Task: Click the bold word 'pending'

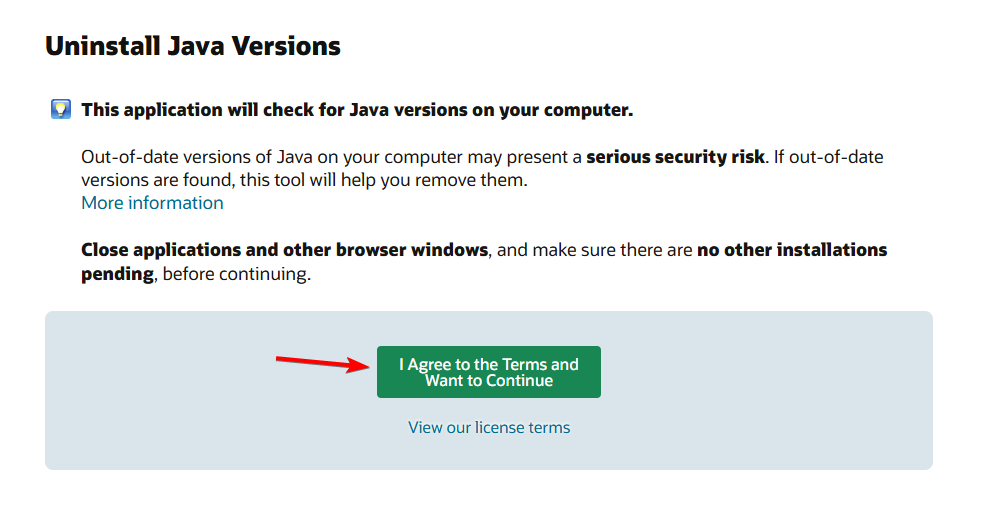Action: coord(117,274)
